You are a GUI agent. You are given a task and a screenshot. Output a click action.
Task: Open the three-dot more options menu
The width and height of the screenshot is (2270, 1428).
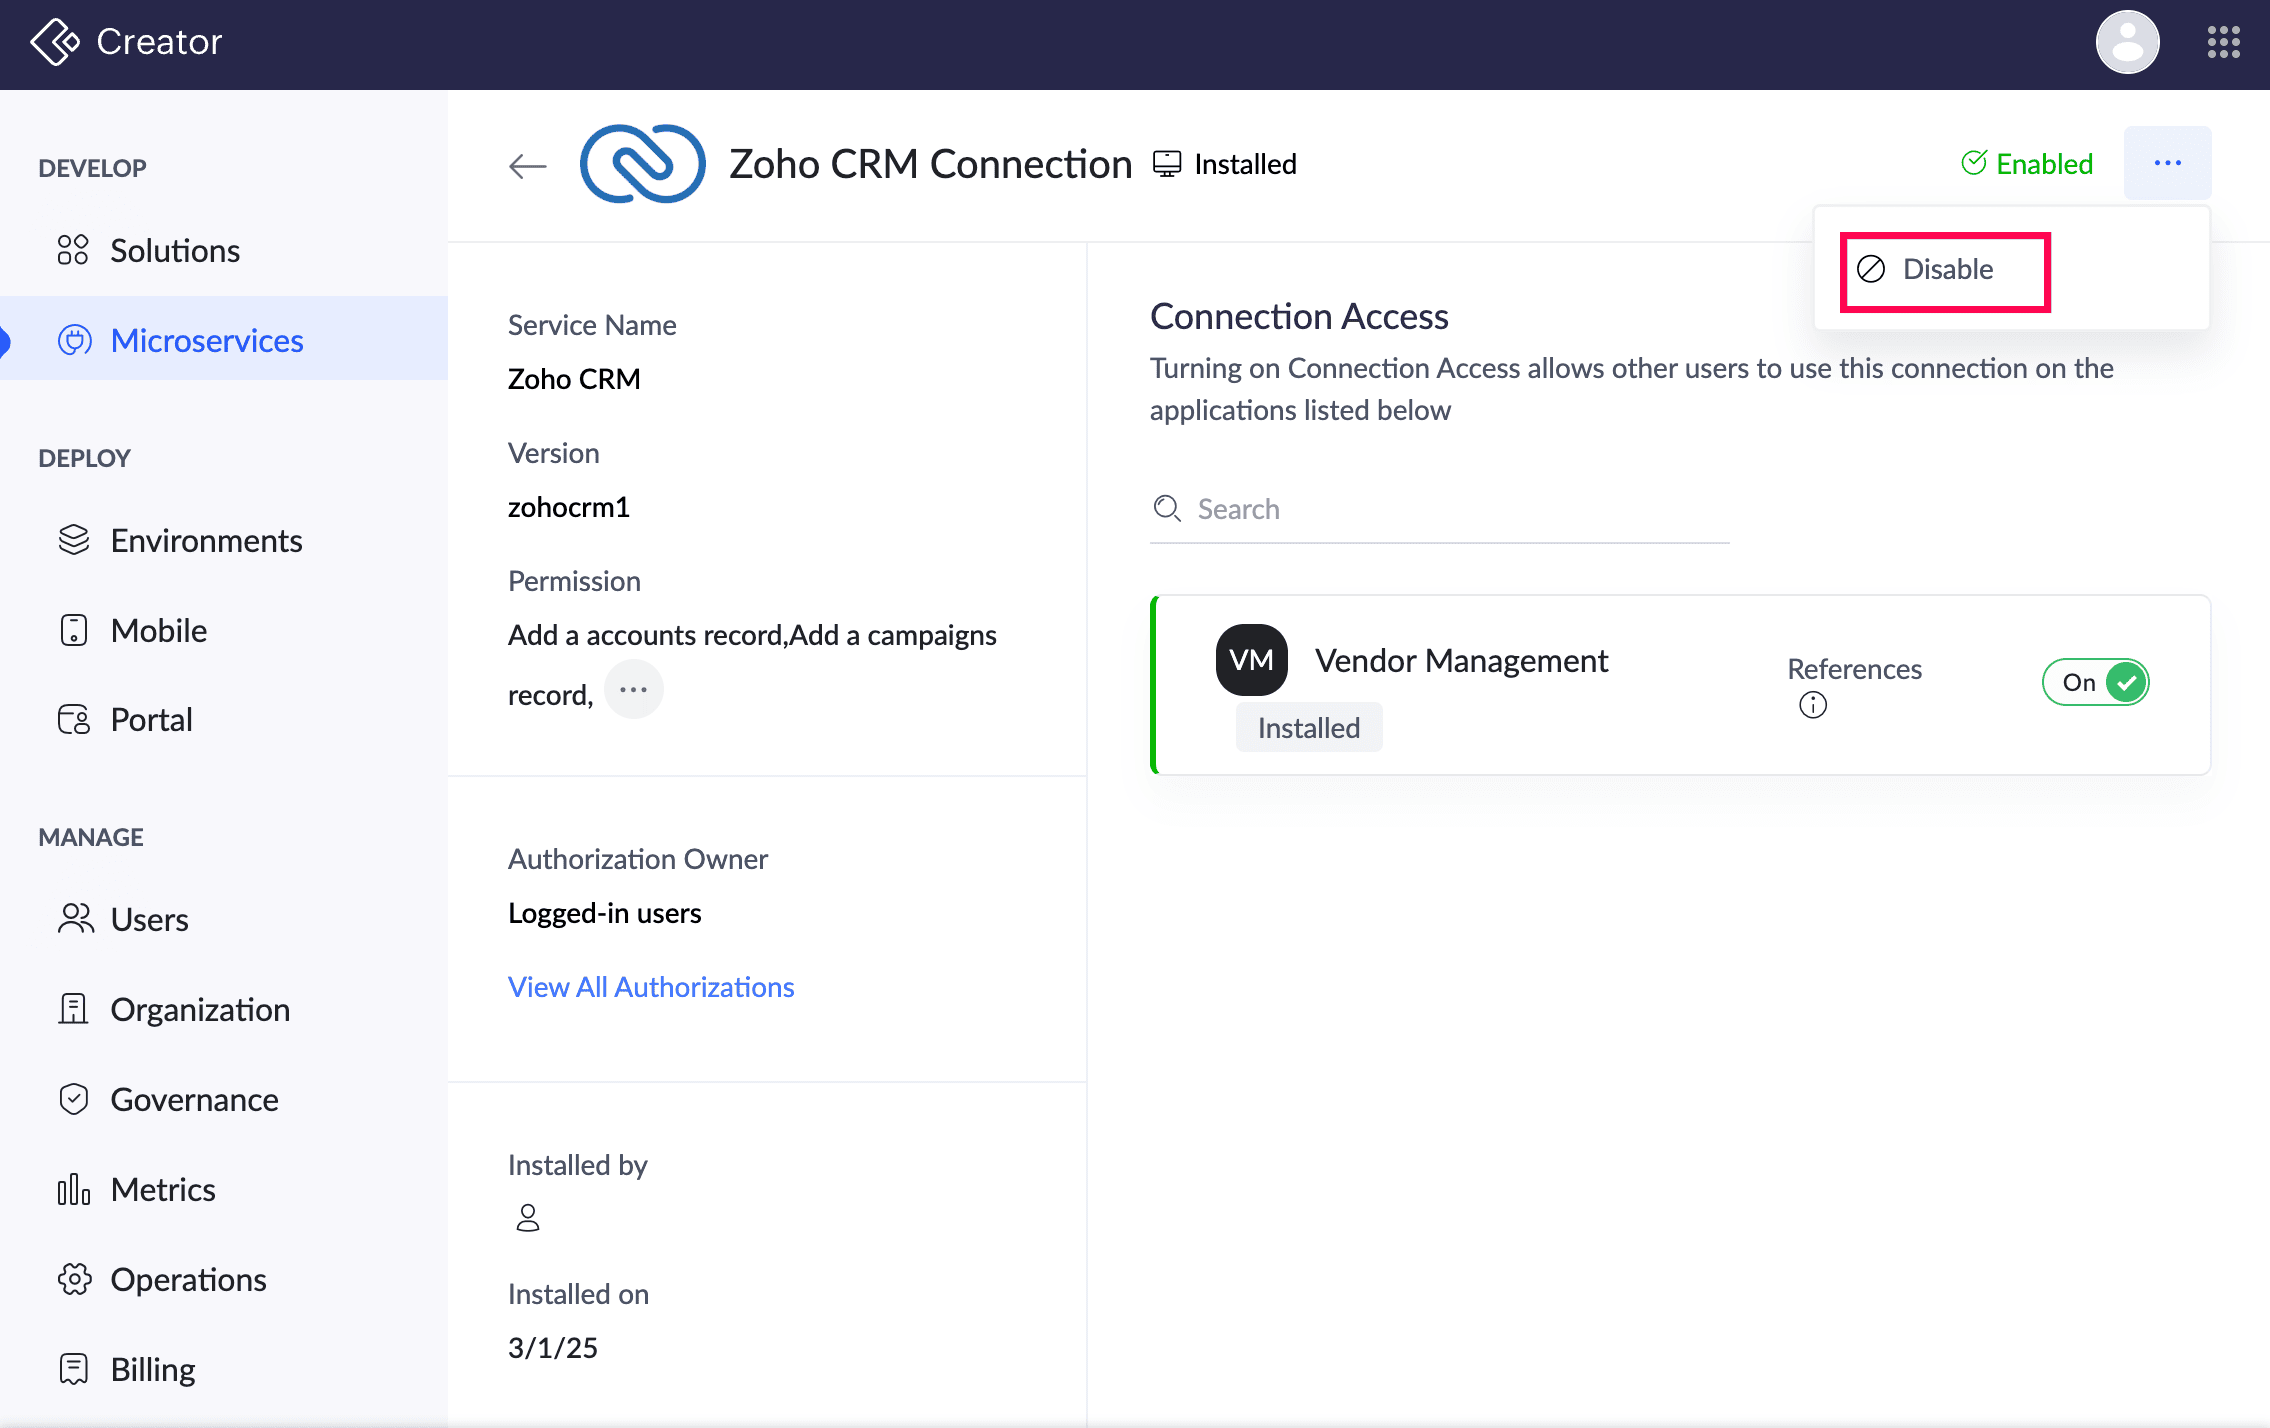pos(2167,163)
